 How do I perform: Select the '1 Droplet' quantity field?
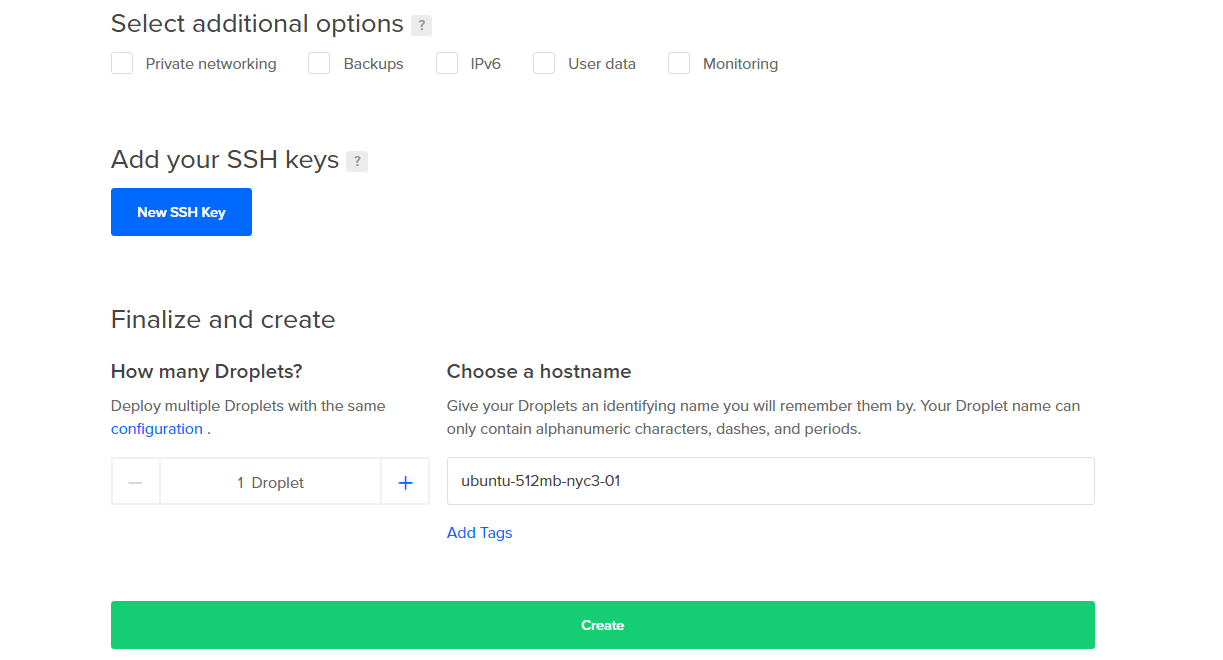pos(270,482)
